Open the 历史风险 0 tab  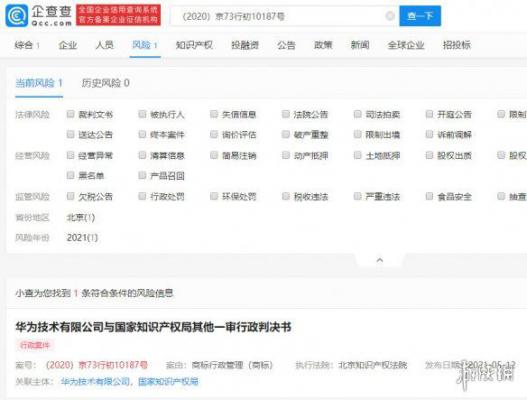106,83
